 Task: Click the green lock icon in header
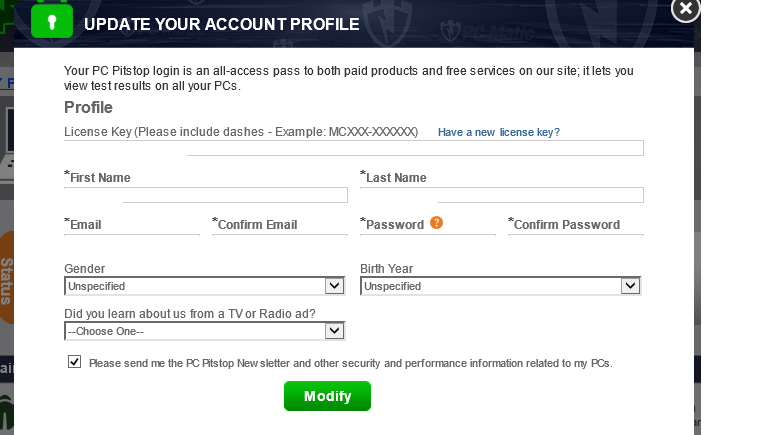52,21
